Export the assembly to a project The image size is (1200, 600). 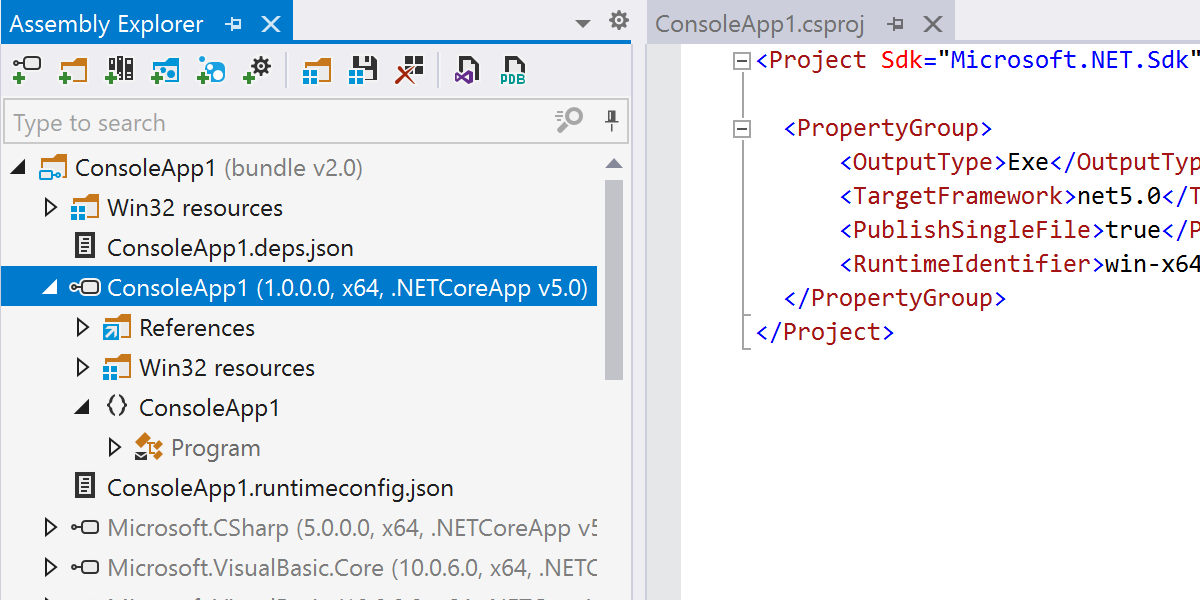click(316, 70)
